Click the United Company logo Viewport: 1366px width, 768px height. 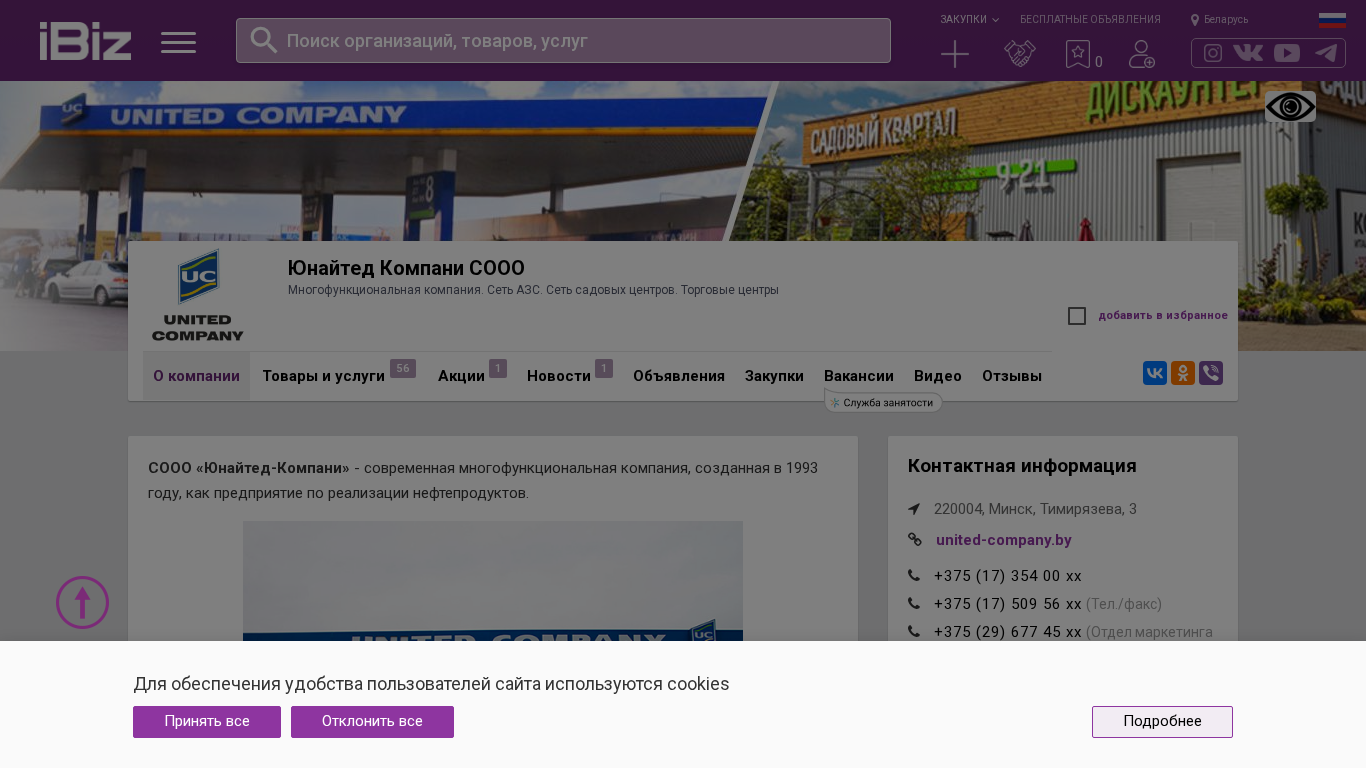(x=198, y=296)
